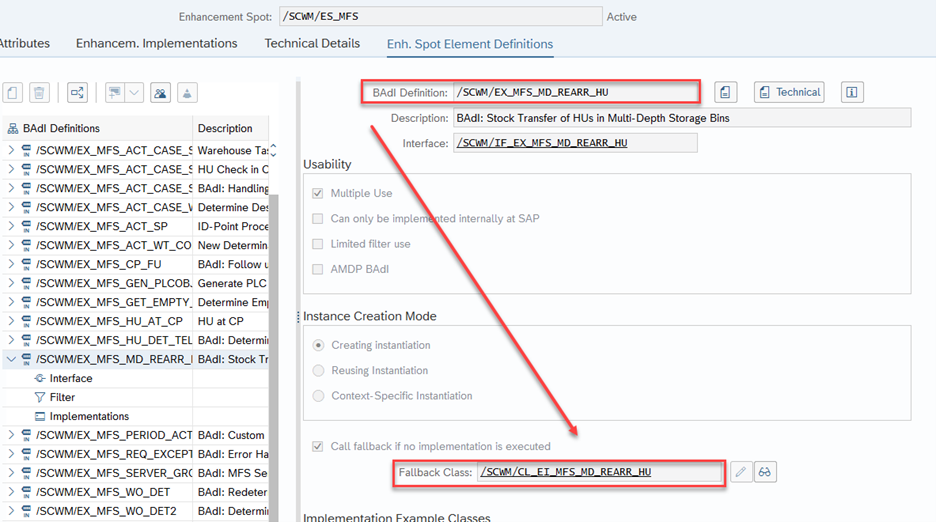
Task: Click the Interface node icon in tree
Action: (39, 378)
